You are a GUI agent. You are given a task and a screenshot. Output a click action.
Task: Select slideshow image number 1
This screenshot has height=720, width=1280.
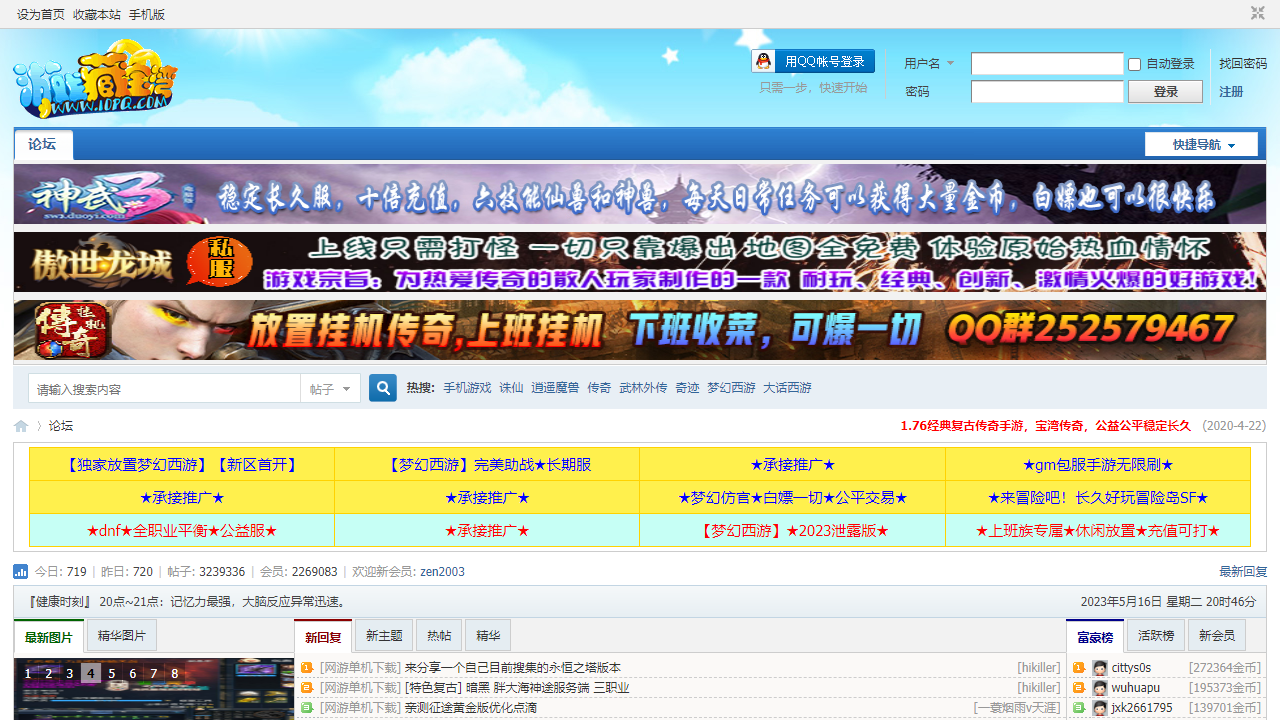click(28, 674)
